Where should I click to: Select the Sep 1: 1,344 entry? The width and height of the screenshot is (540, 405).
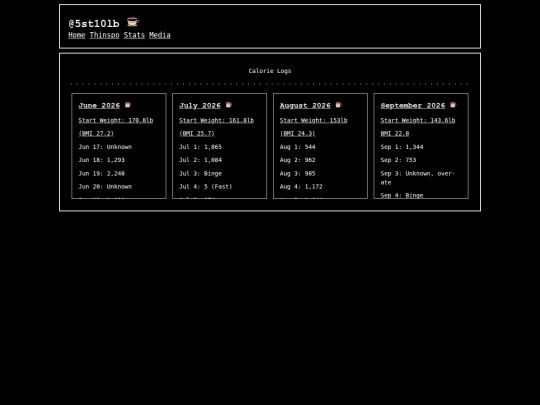(402, 147)
